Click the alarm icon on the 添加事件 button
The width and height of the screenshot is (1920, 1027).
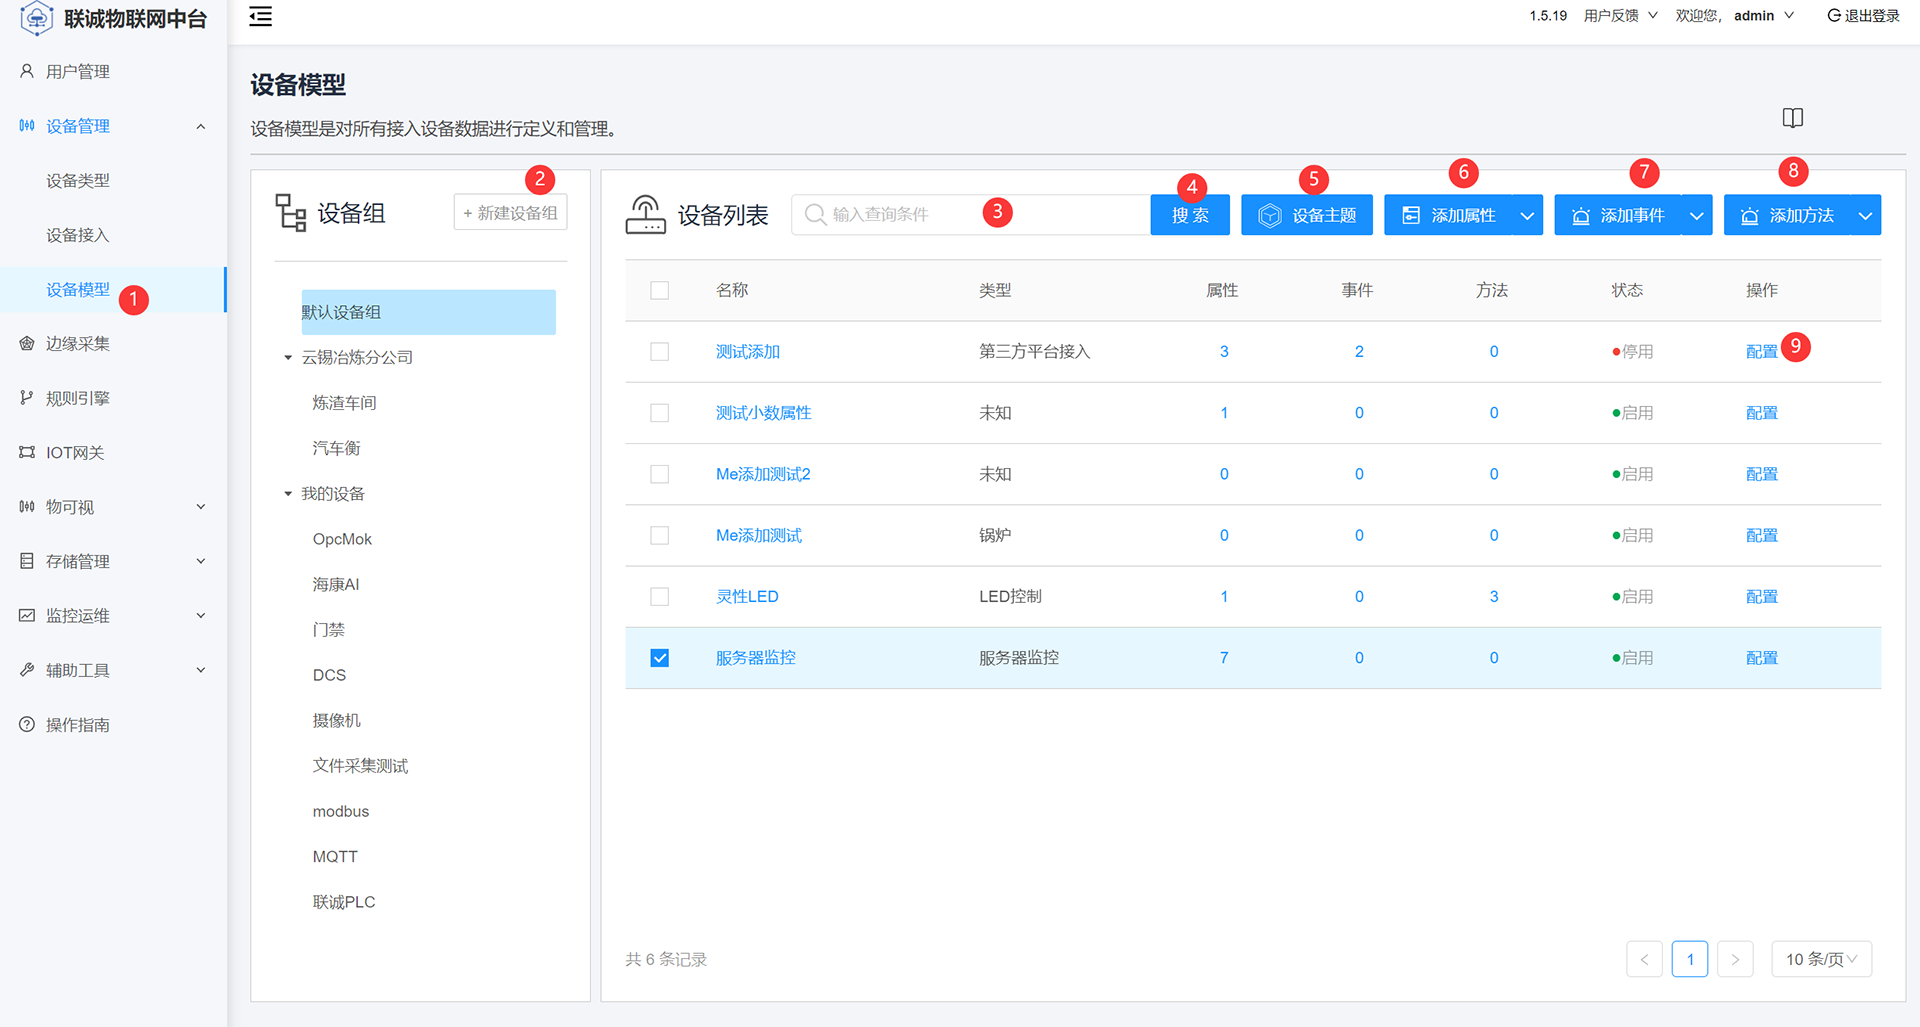1581,216
